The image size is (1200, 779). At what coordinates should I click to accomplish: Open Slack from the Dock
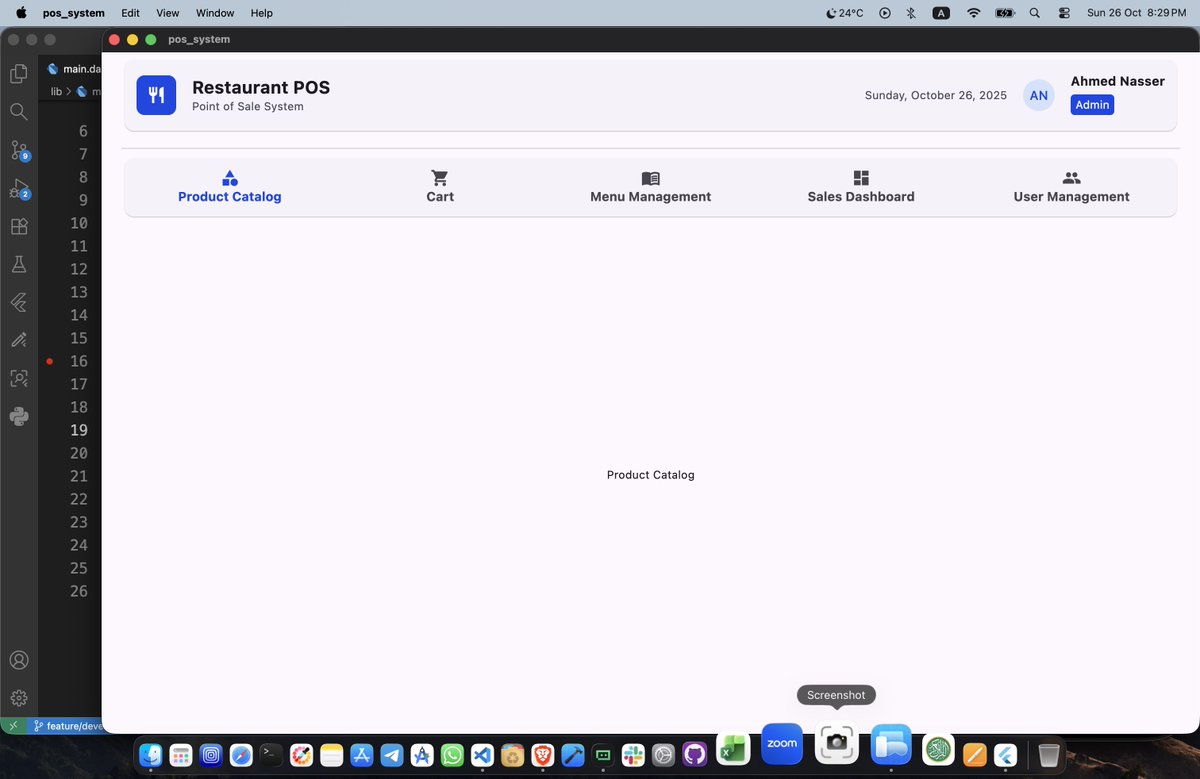pyautogui.click(x=633, y=755)
